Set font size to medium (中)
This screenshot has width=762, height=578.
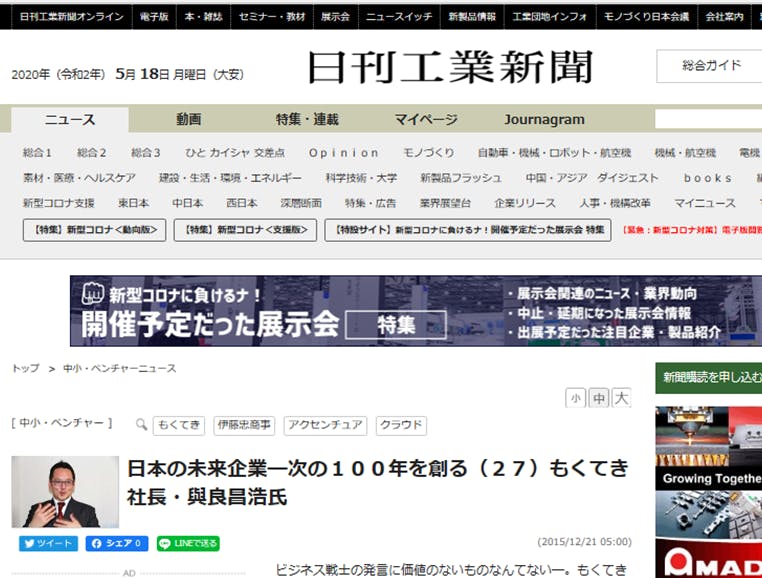click(598, 398)
